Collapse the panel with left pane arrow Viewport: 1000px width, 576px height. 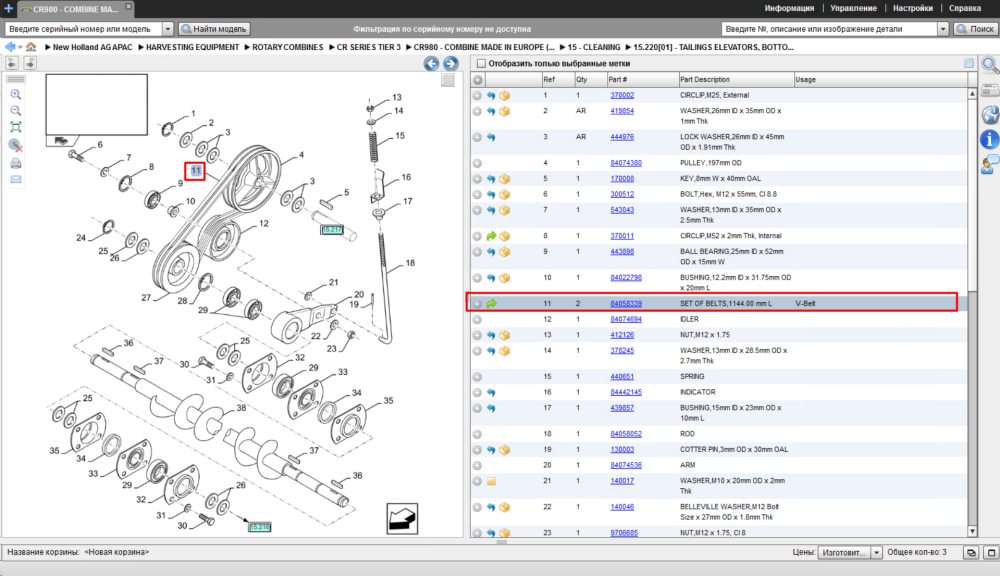pos(11,63)
